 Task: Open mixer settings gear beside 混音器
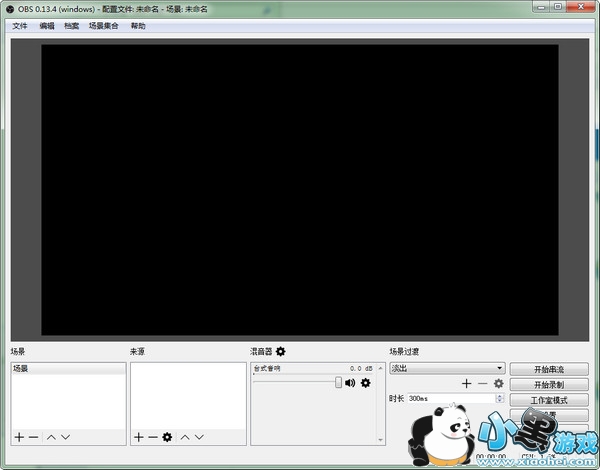tap(281, 351)
